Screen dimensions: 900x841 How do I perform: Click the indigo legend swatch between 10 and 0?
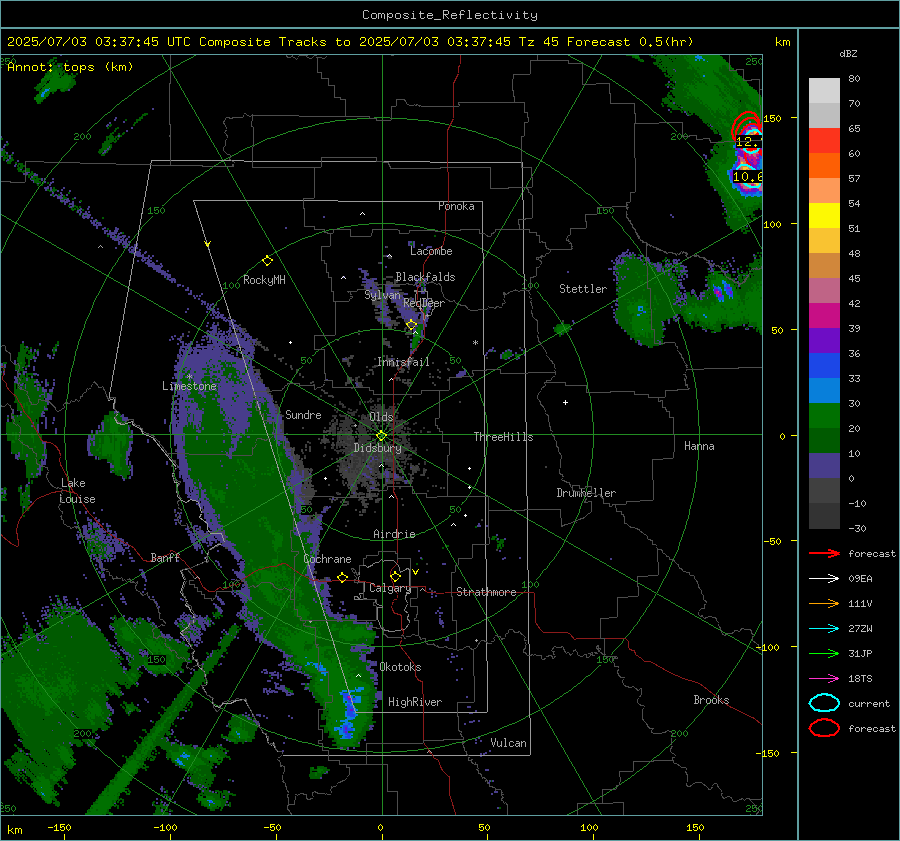tap(824, 466)
